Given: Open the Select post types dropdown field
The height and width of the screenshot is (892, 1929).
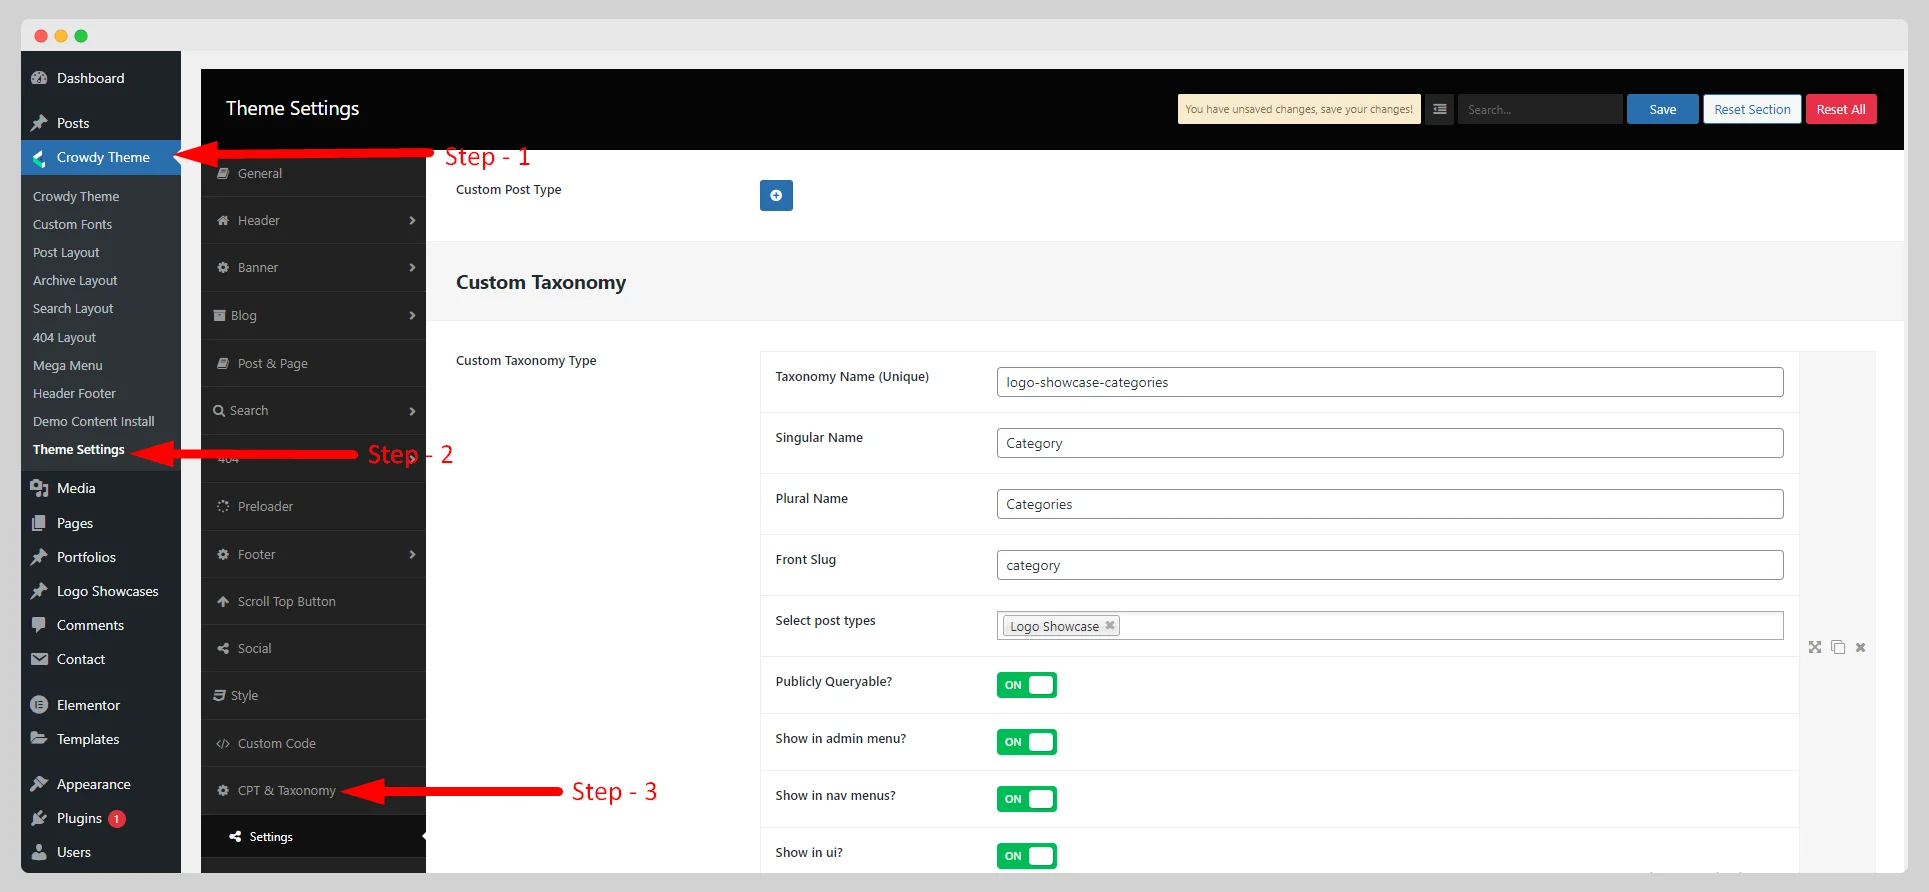Looking at the screenshot, I should pos(1390,626).
